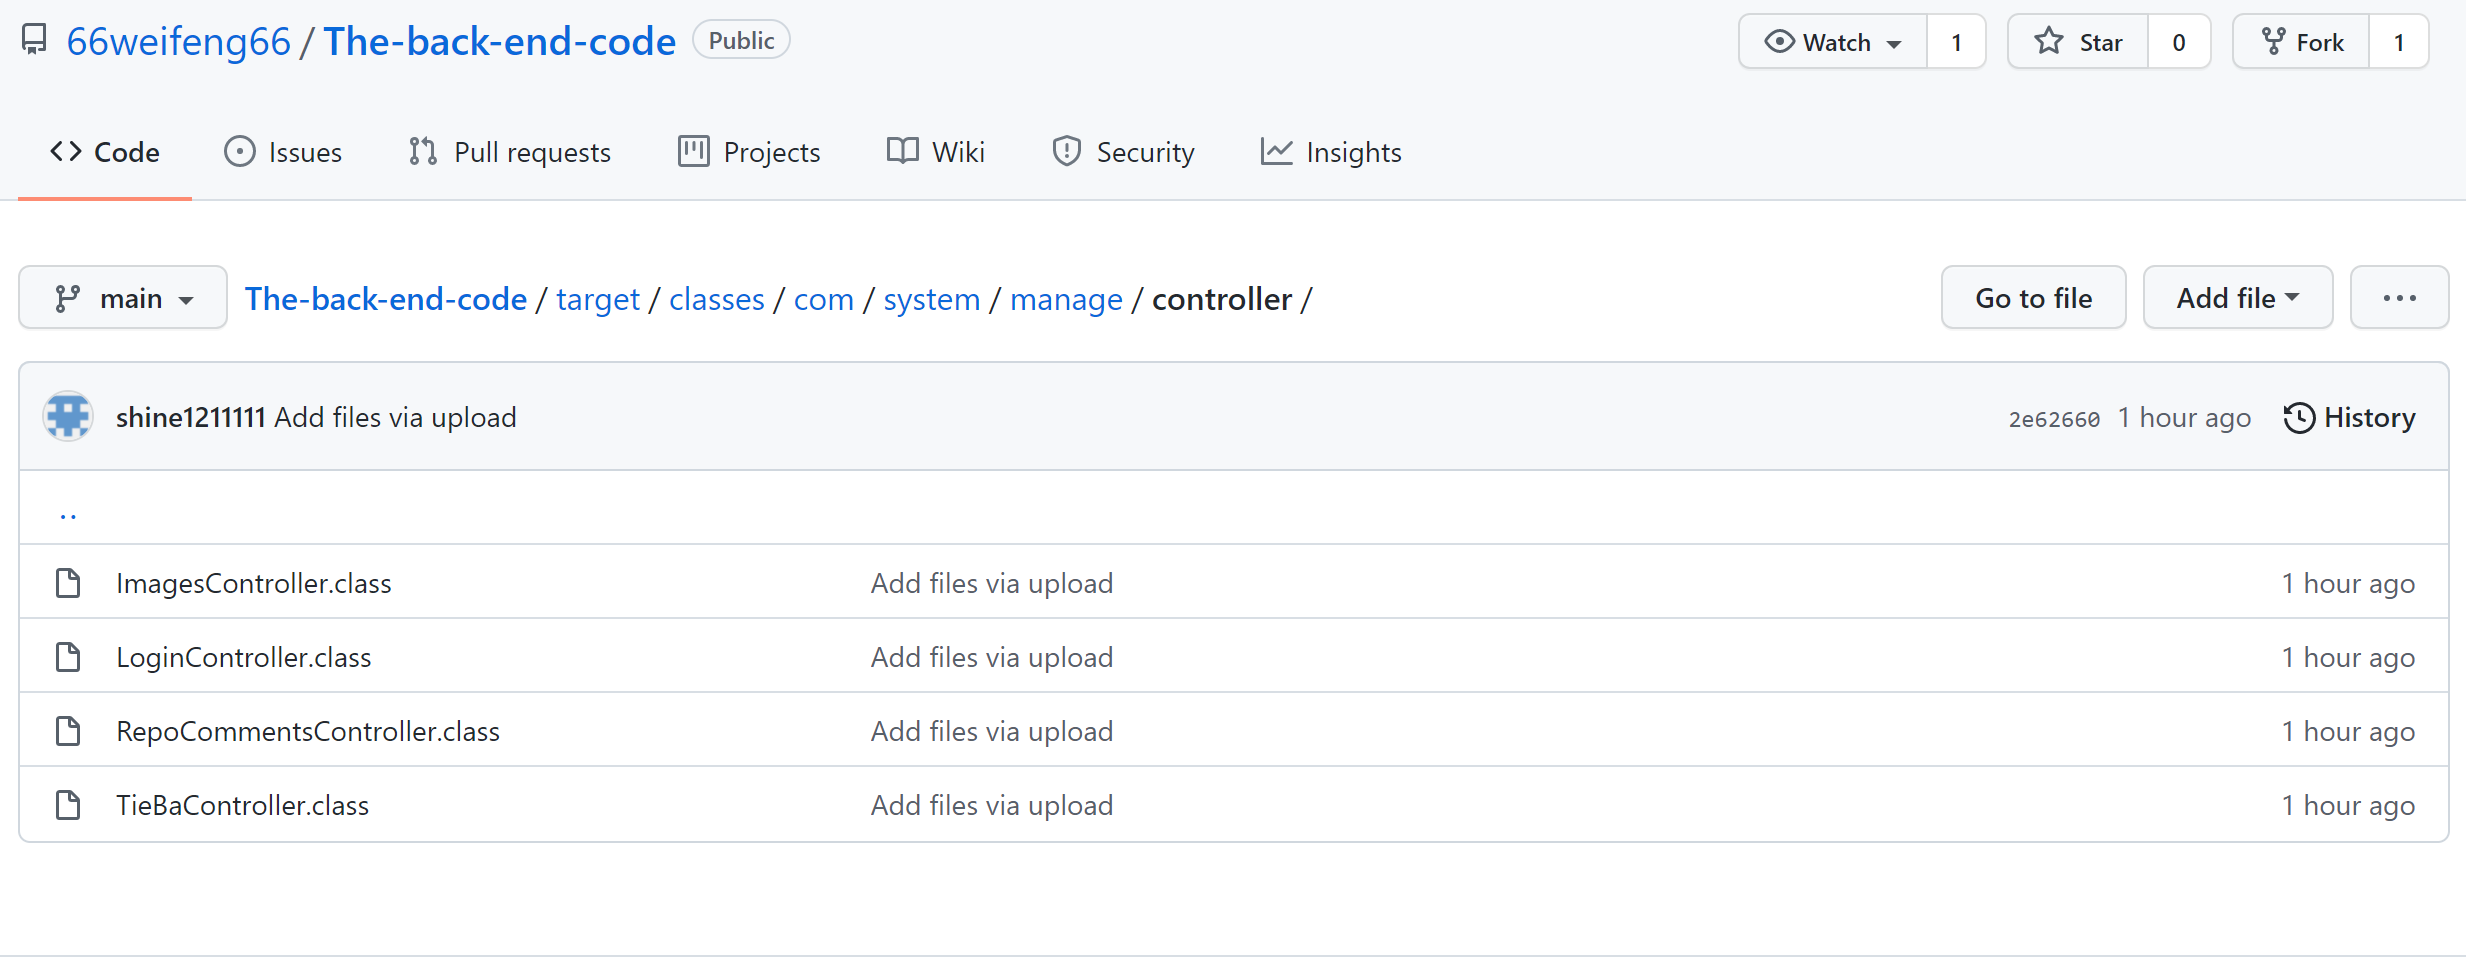View the stargazers count of 0
Viewport: 2466px width, 960px height.
pyautogui.click(x=2179, y=42)
